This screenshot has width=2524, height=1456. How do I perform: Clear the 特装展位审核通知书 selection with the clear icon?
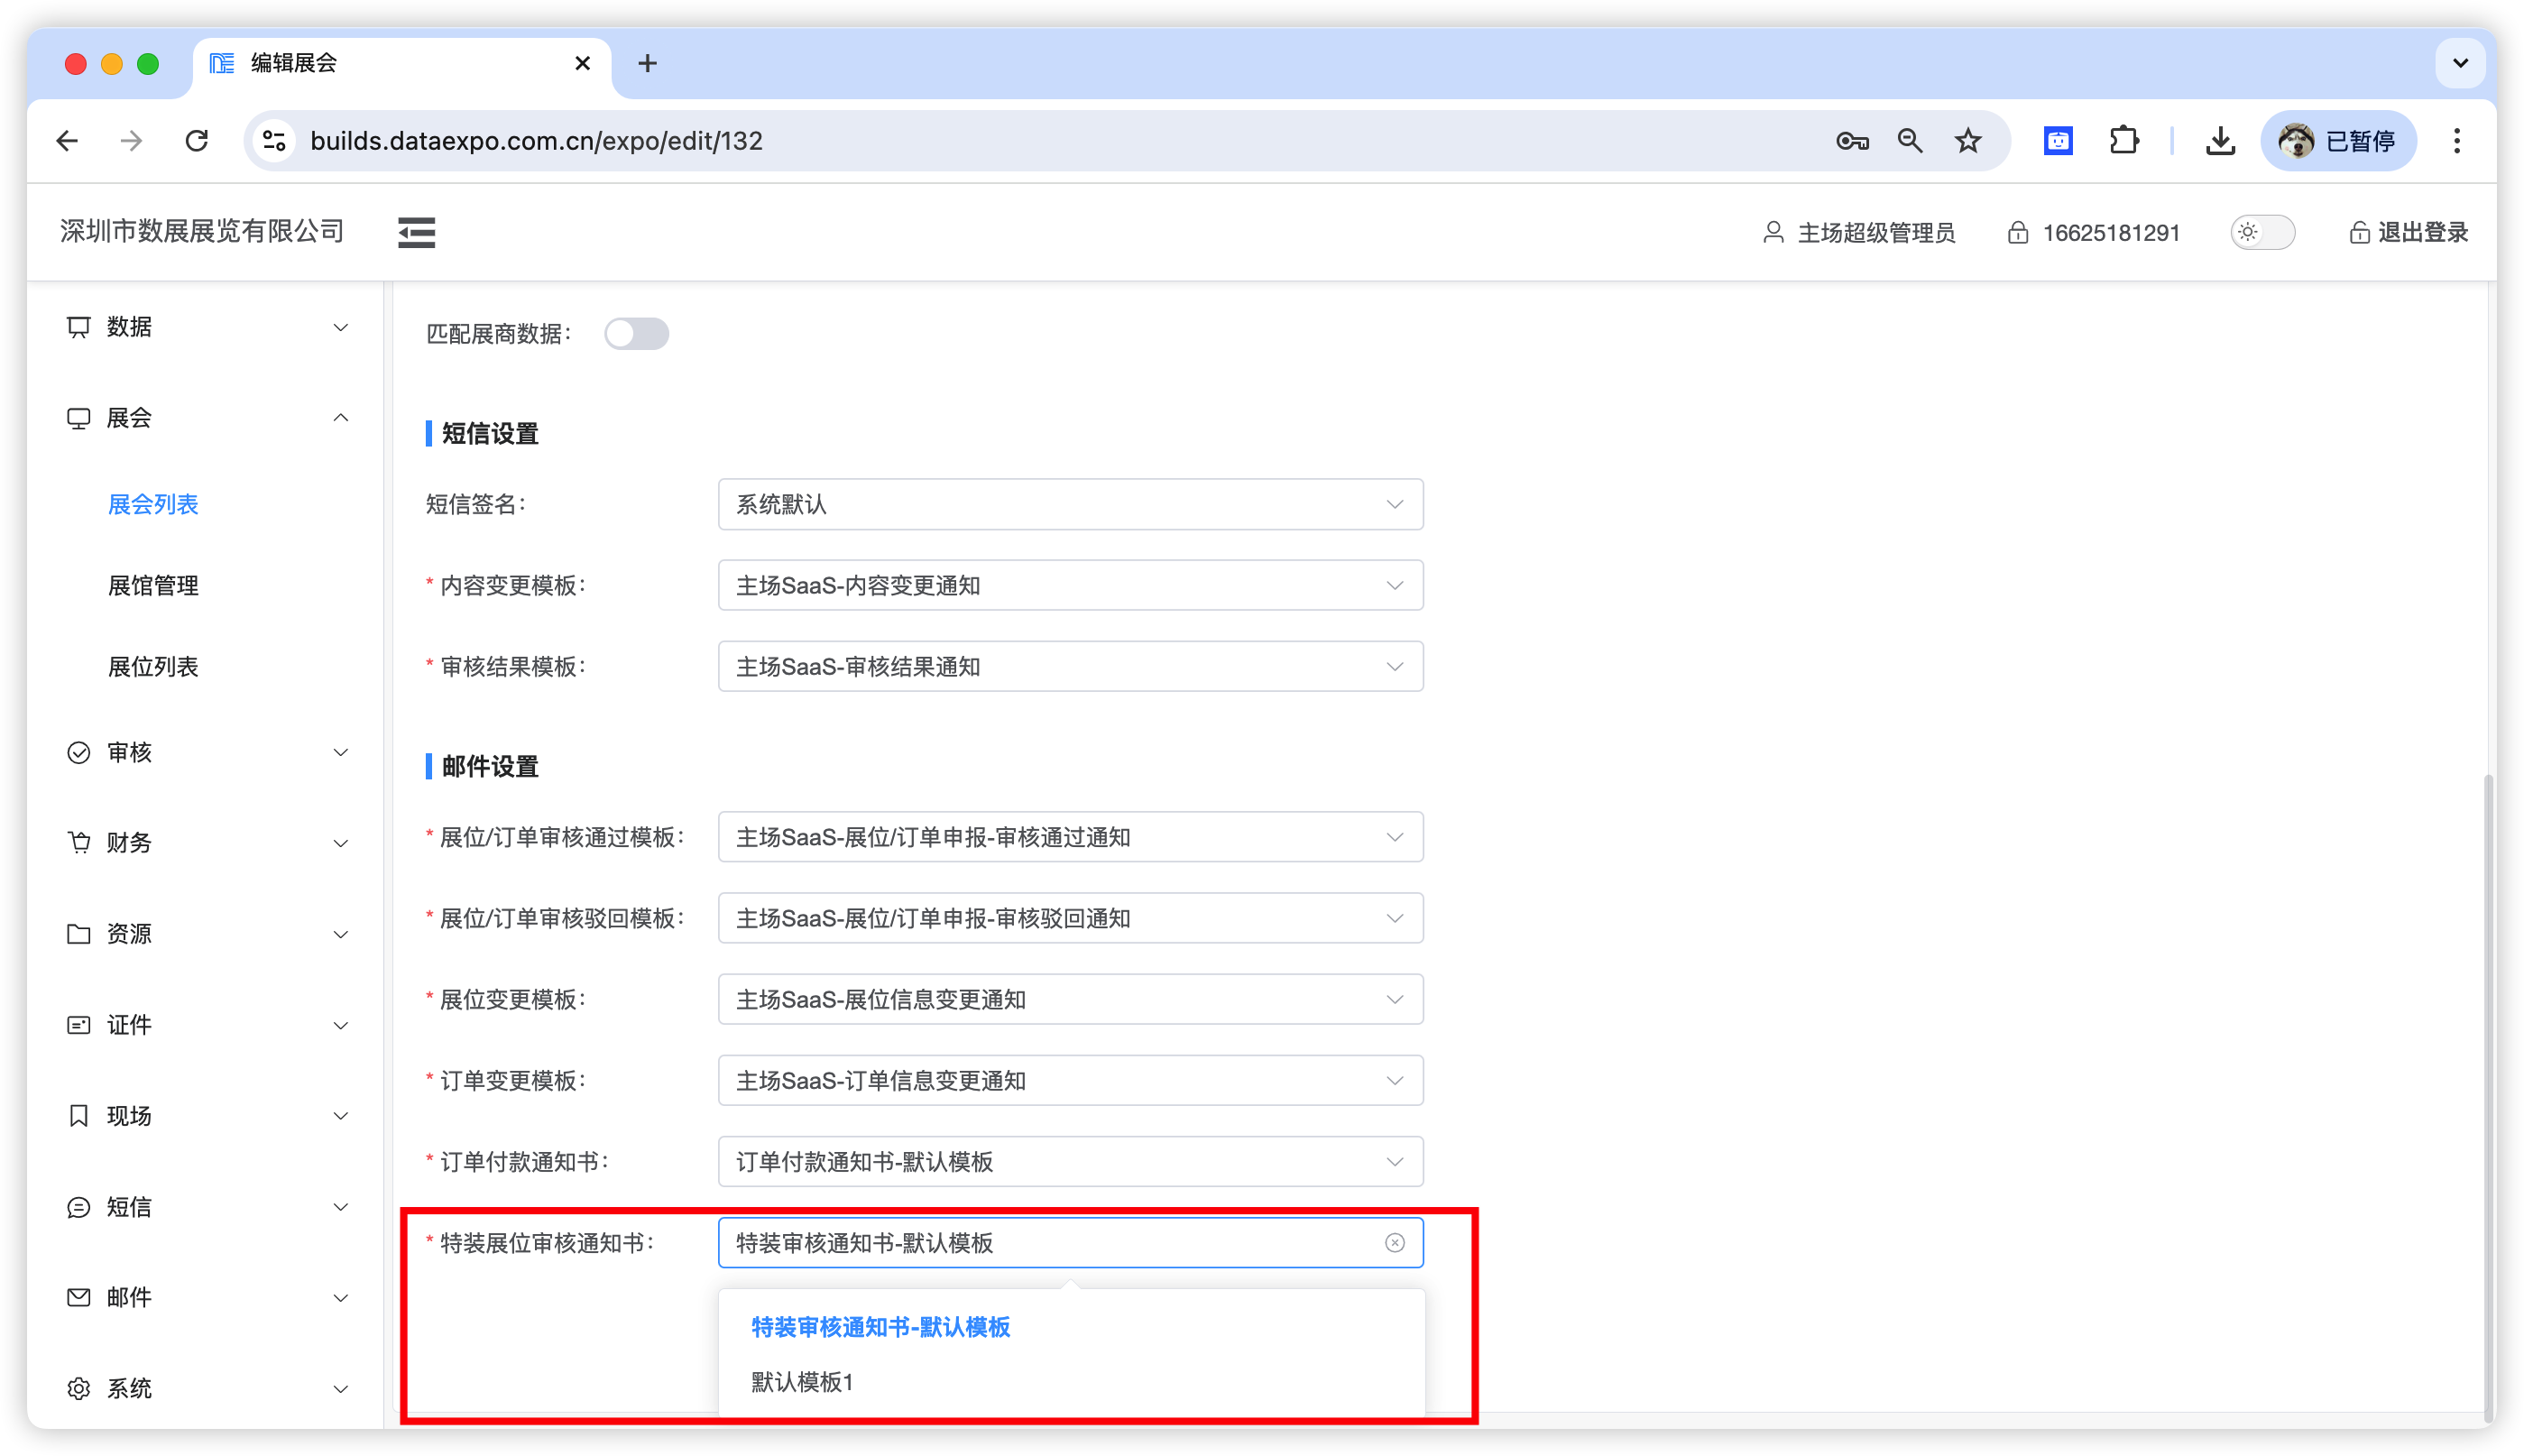[x=1394, y=1242]
